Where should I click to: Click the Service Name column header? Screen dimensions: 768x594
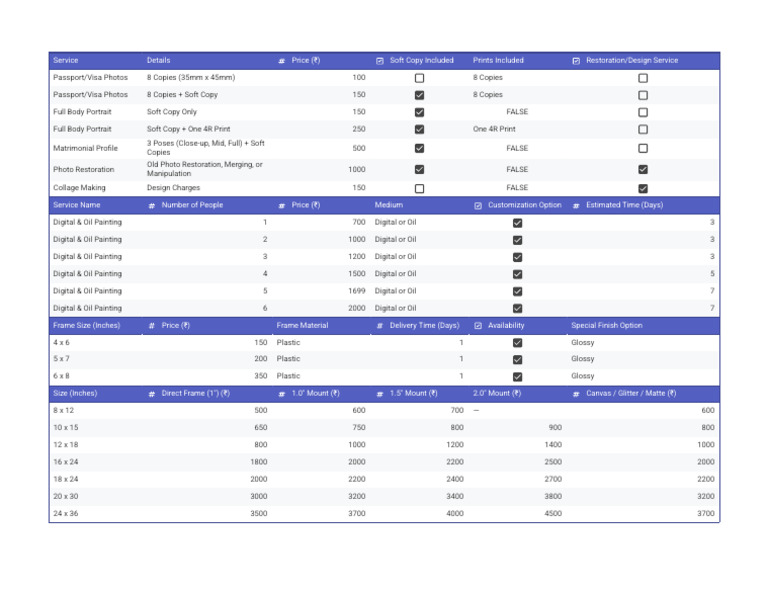click(x=76, y=205)
